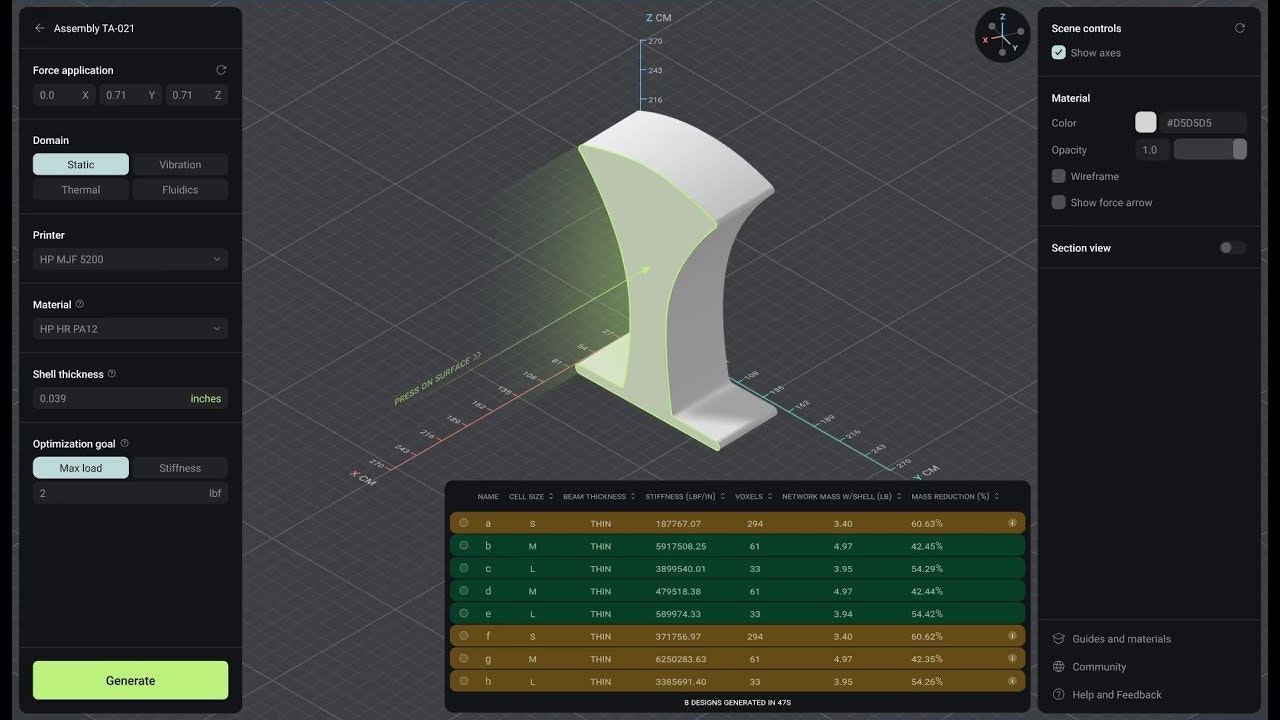Click the XYZ orientation gizmo

(x=1002, y=35)
